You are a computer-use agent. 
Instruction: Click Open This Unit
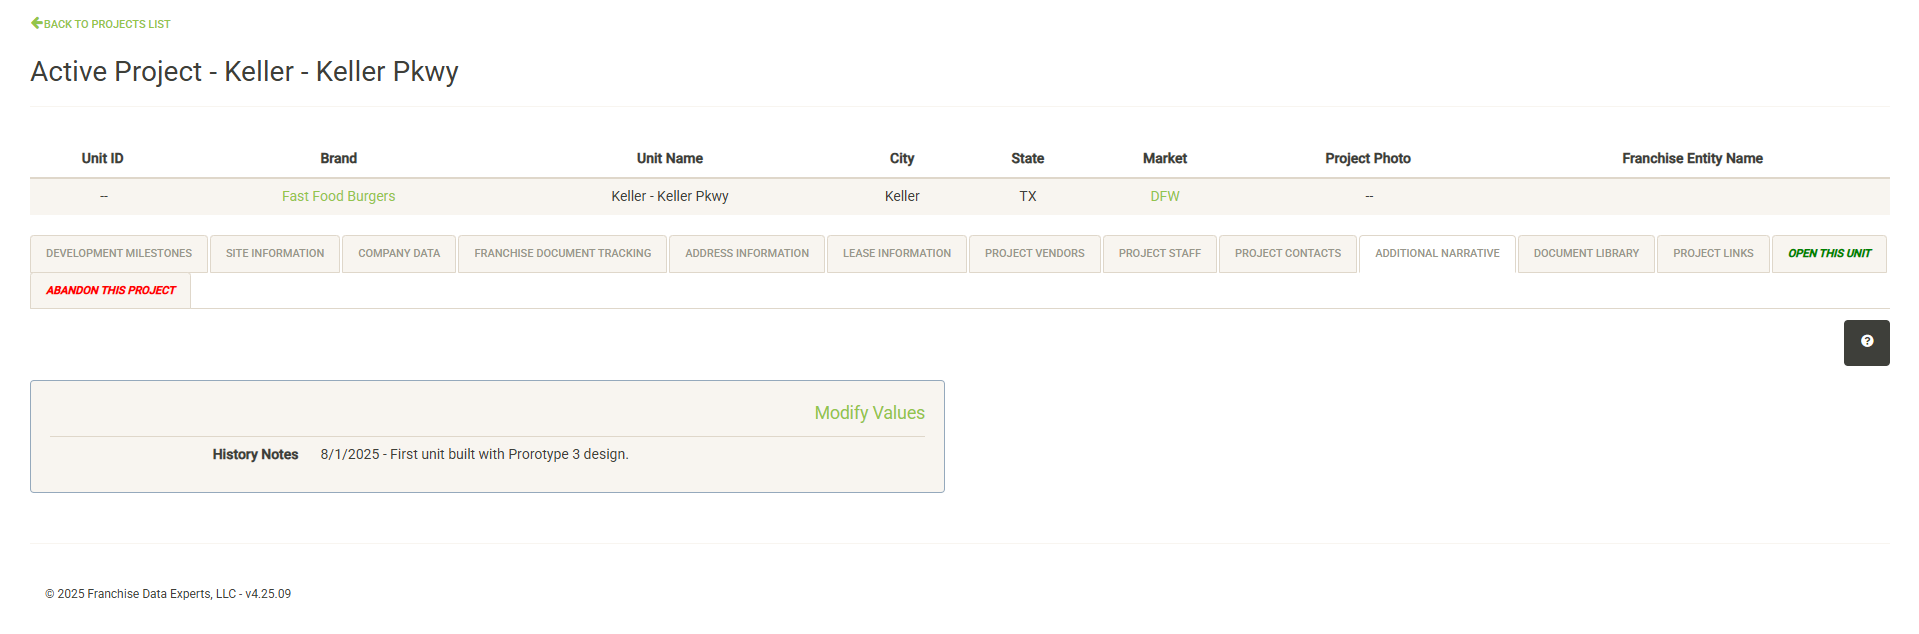click(x=1828, y=254)
